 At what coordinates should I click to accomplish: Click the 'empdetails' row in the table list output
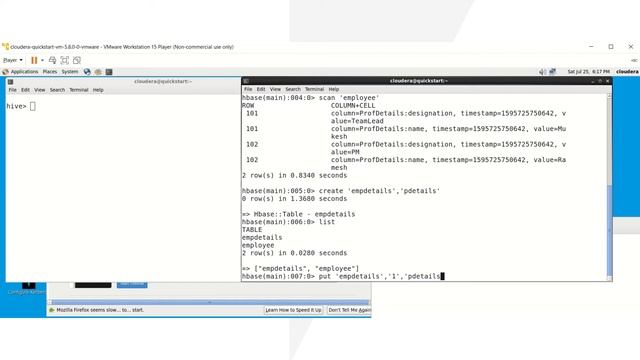(x=262, y=238)
